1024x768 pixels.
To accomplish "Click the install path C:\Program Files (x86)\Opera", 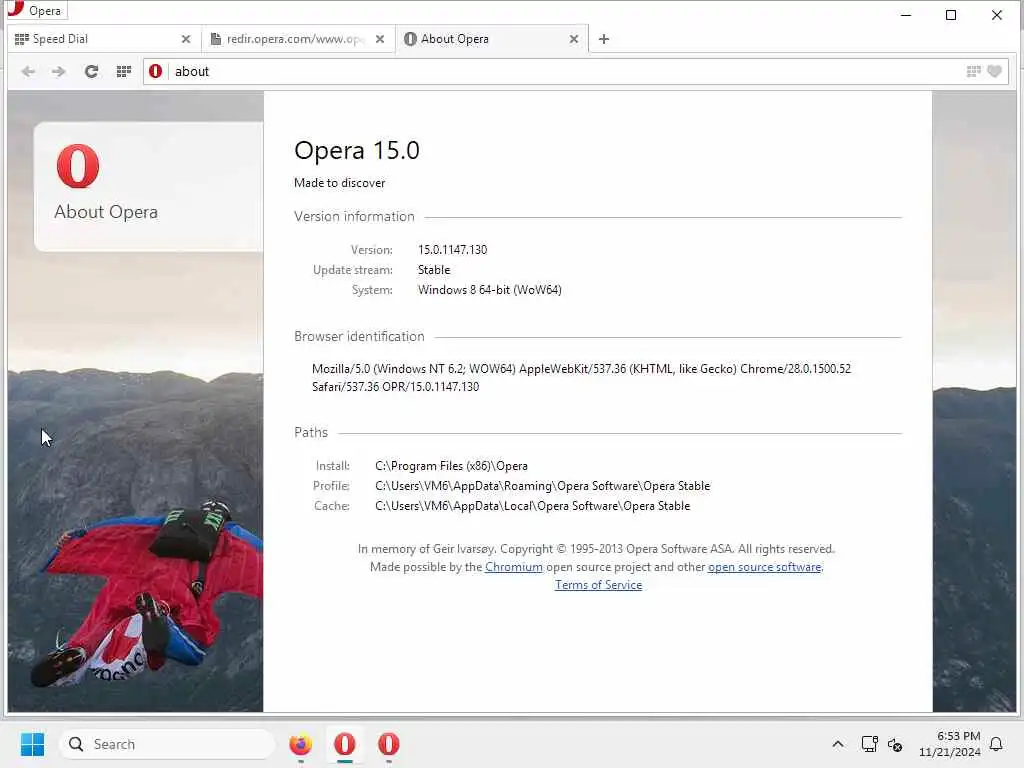I will tap(451, 466).
